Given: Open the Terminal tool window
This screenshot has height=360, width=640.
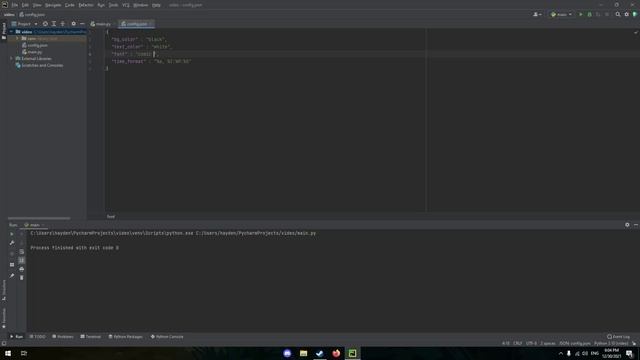Looking at the screenshot, I should pos(90,337).
